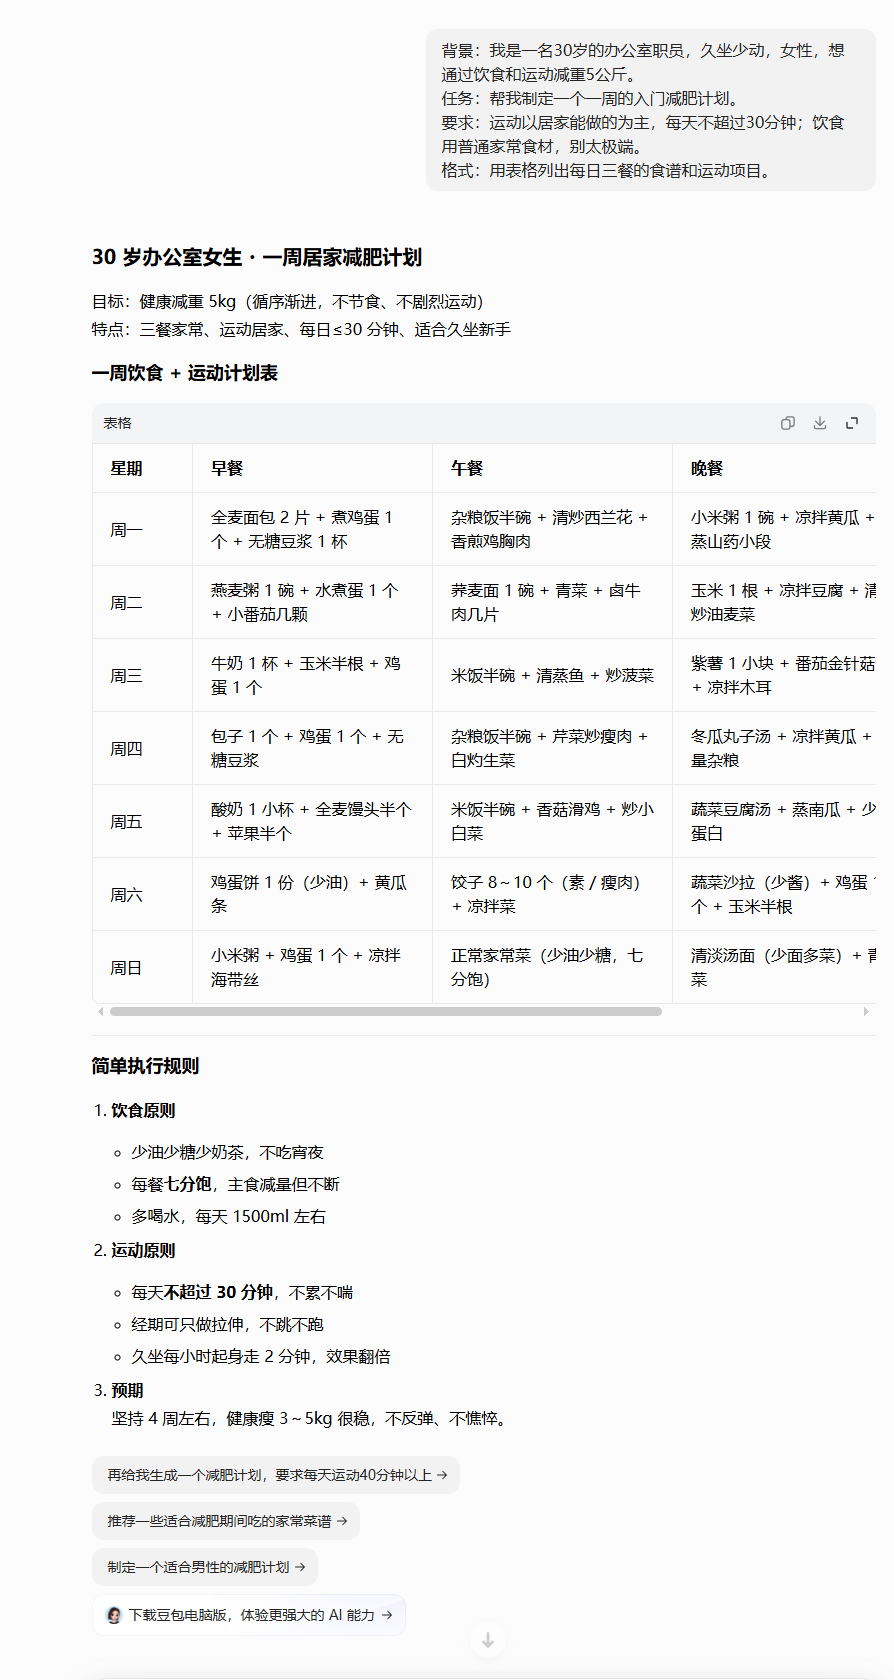Copy the table with the copy icon
Screen dimensions: 894x1680
click(x=788, y=423)
